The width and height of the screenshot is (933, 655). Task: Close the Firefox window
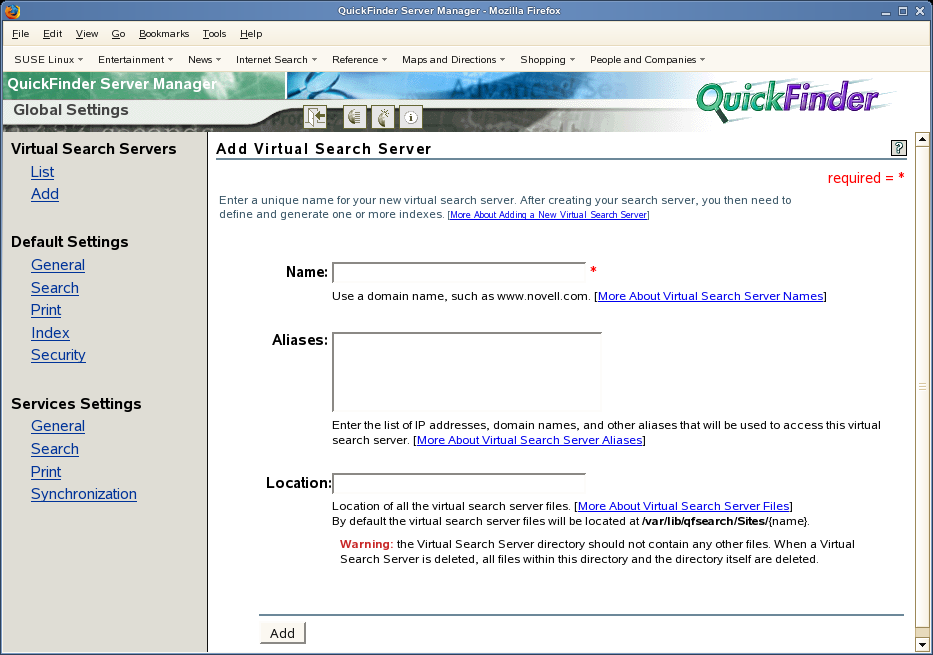920,11
